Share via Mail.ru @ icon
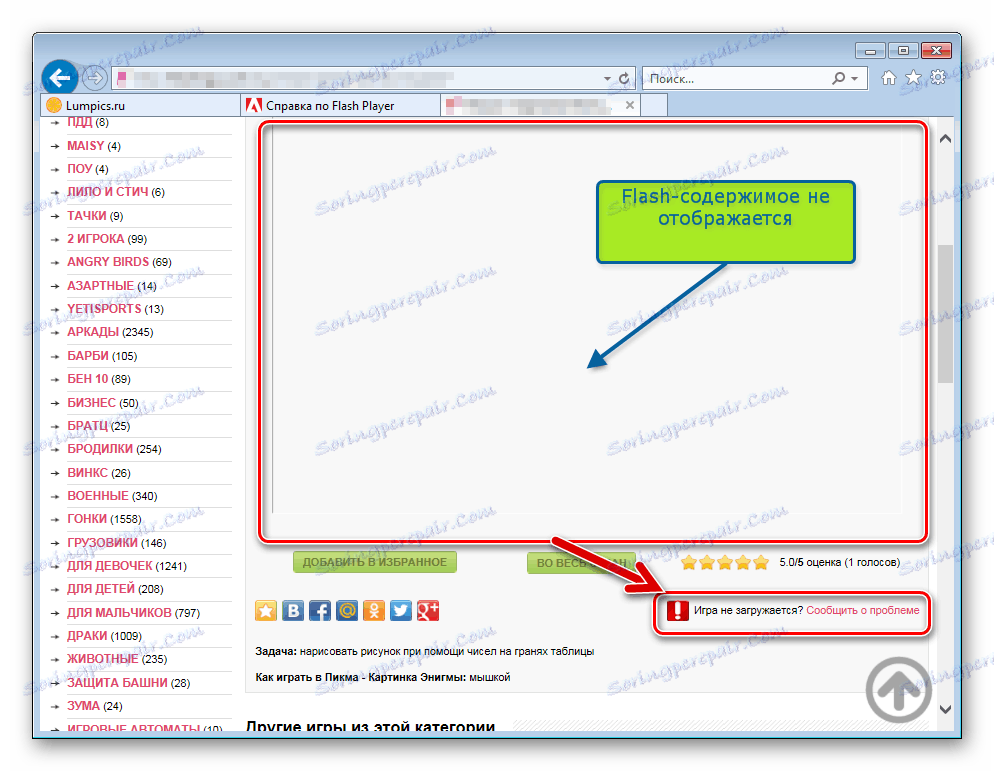The height and width of the screenshot is (771, 994). pyautogui.click(x=347, y=611)
